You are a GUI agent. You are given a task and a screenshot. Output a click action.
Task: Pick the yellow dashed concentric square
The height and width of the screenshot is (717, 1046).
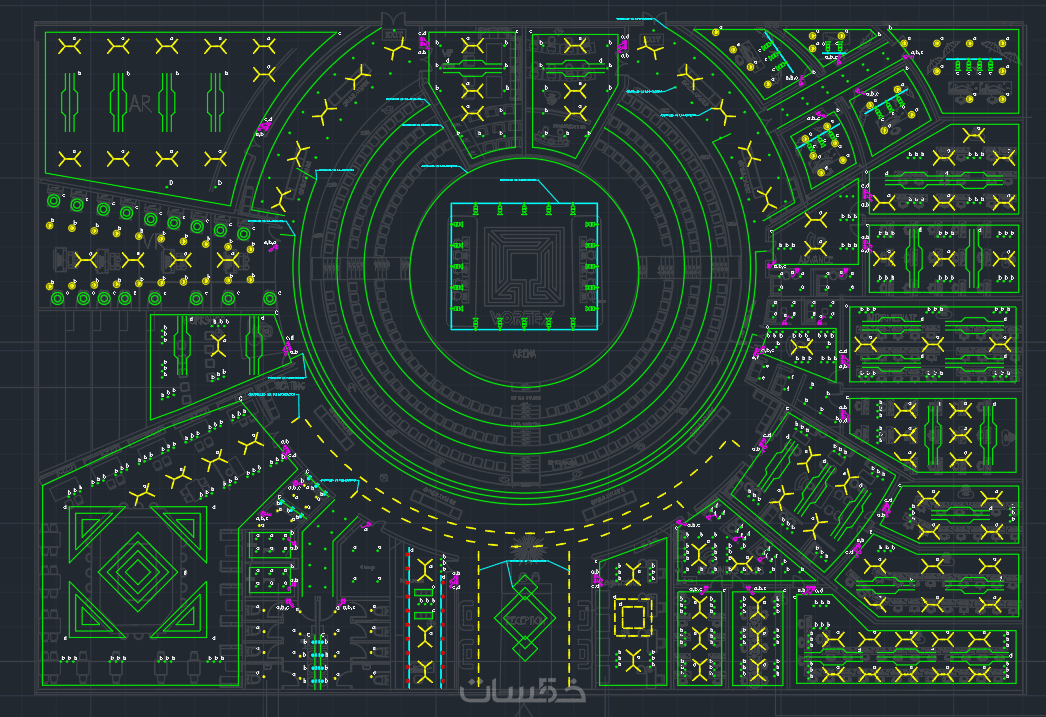click(632, 617)
